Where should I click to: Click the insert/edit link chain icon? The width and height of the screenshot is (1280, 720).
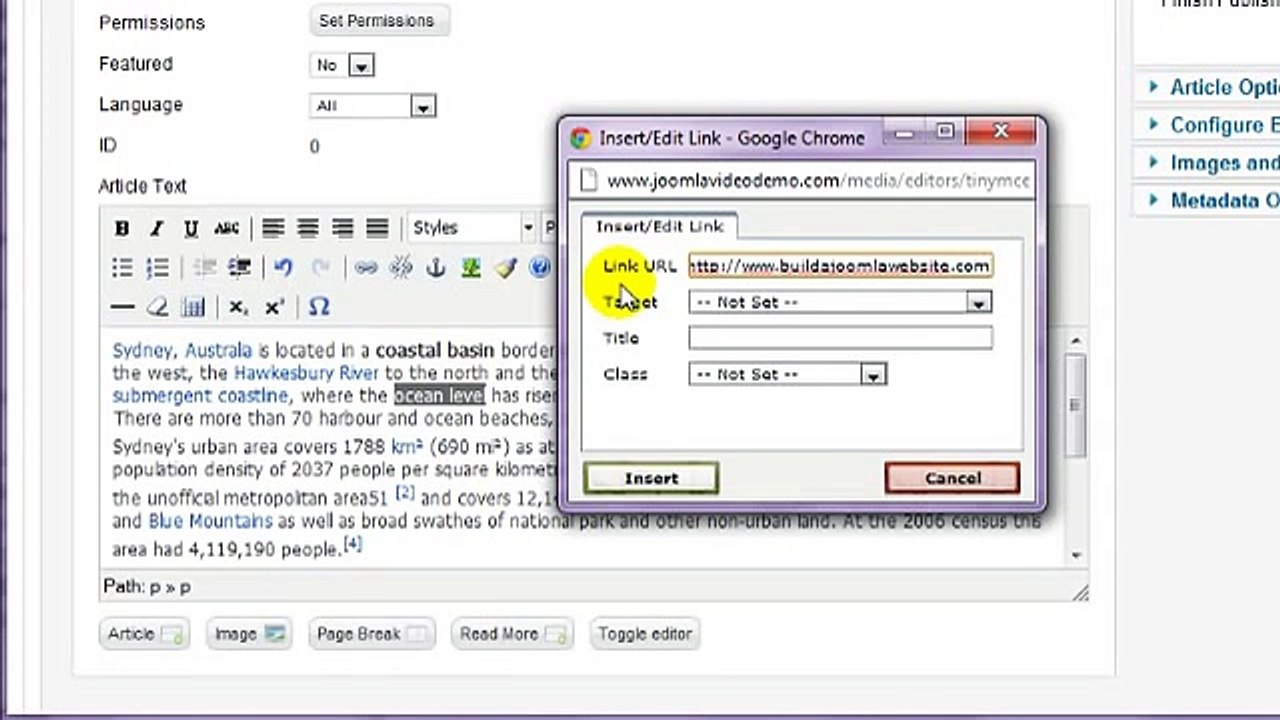tap(366, 268)
